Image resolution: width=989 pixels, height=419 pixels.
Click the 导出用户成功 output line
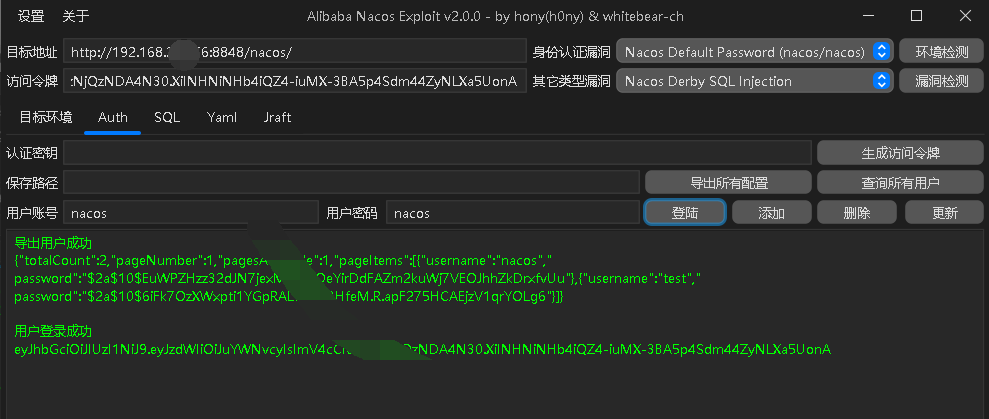click(x=53, y=243)
